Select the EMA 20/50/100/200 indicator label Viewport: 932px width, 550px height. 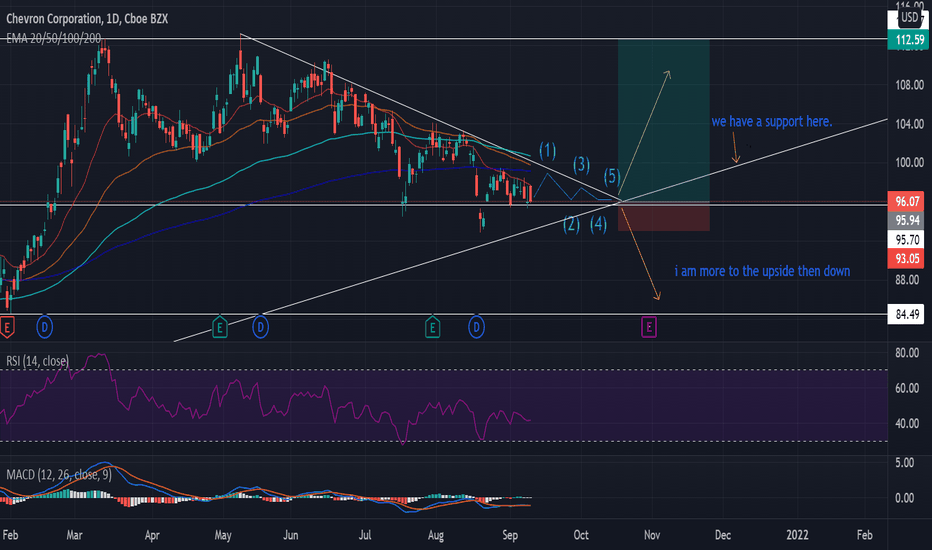click(53, 39)
